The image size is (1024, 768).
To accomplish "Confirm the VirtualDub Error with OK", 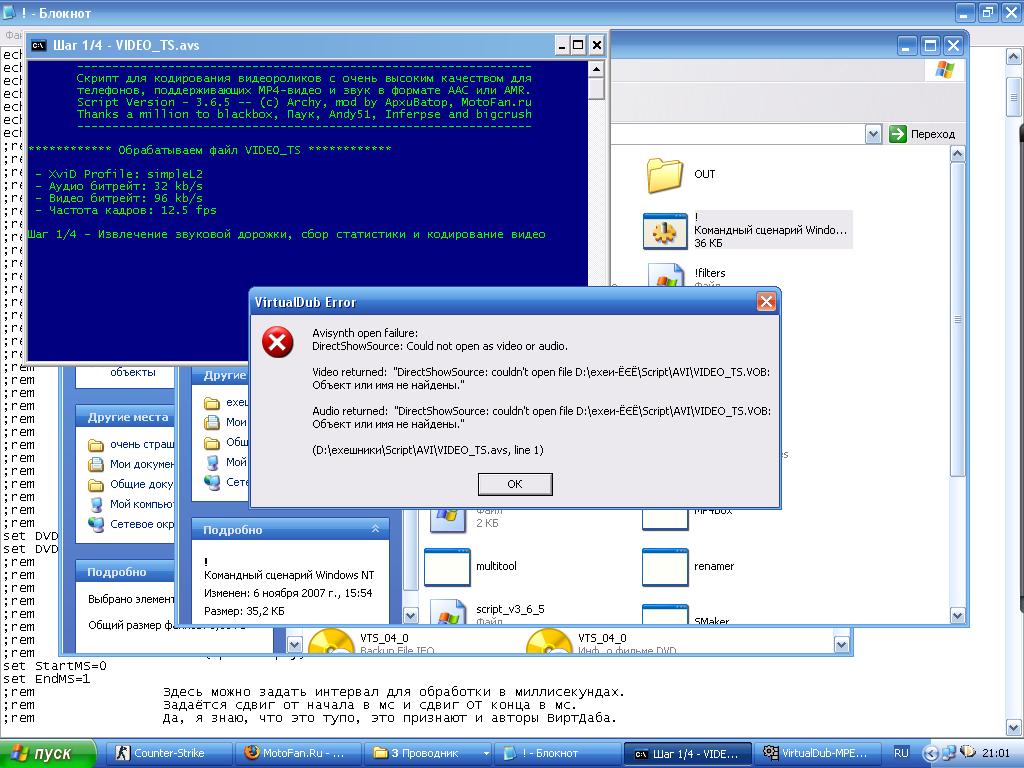I will click(x=515, y=484).
